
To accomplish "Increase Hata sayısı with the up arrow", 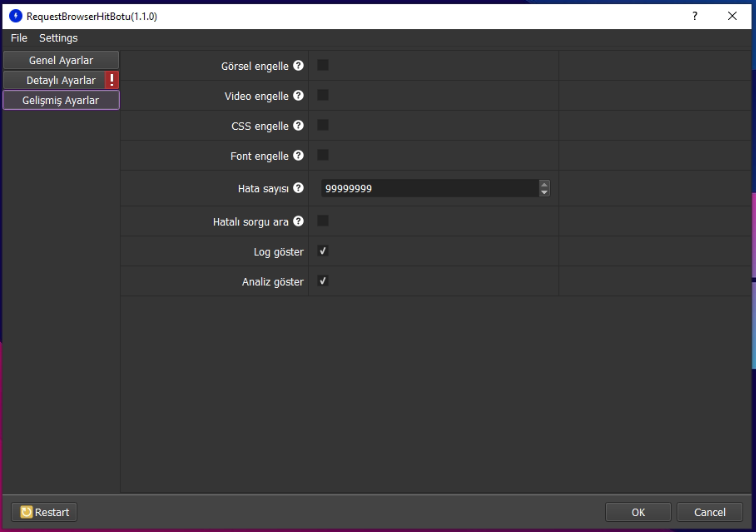I will point(544,184).
